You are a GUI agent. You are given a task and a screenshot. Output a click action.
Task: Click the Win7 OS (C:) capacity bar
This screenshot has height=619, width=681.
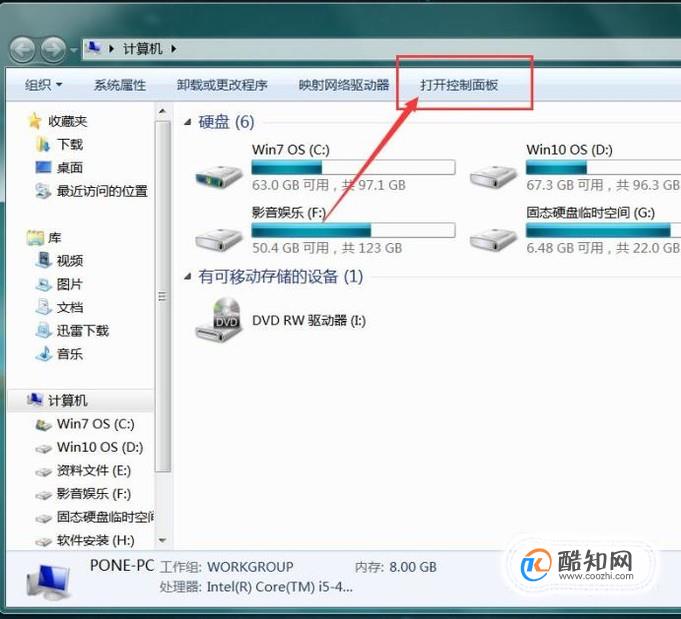353,168
